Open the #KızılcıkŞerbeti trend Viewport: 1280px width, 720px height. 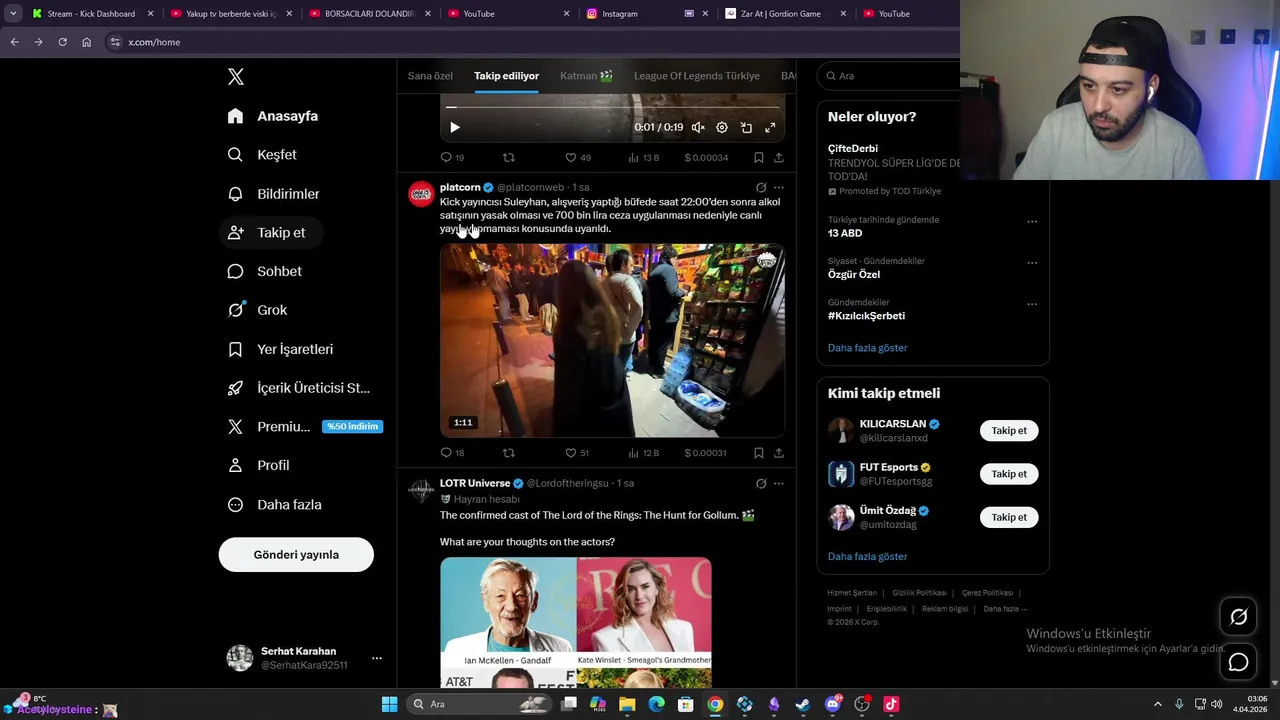[866, 316]
